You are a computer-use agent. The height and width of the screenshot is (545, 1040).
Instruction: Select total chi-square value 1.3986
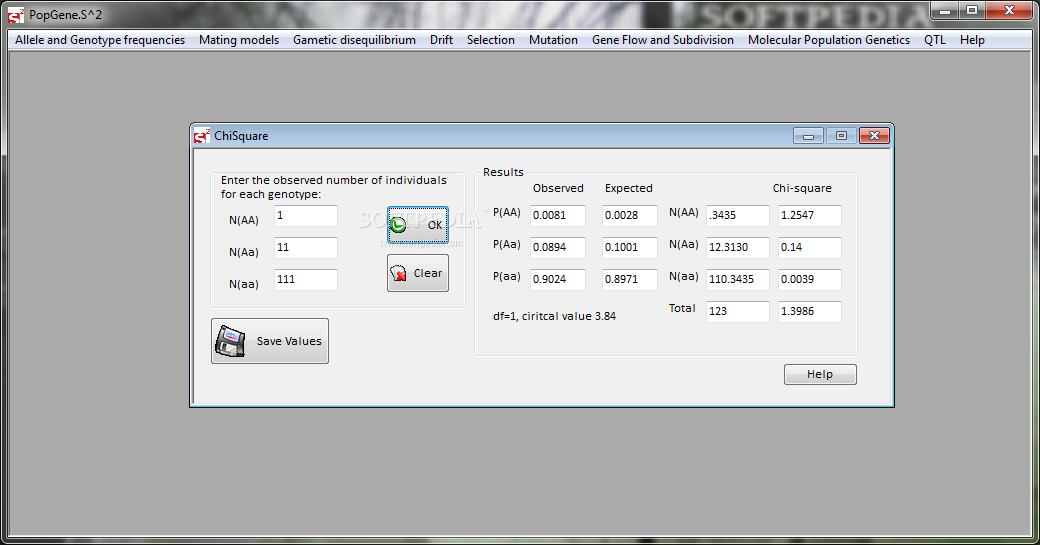click(810, 311)
